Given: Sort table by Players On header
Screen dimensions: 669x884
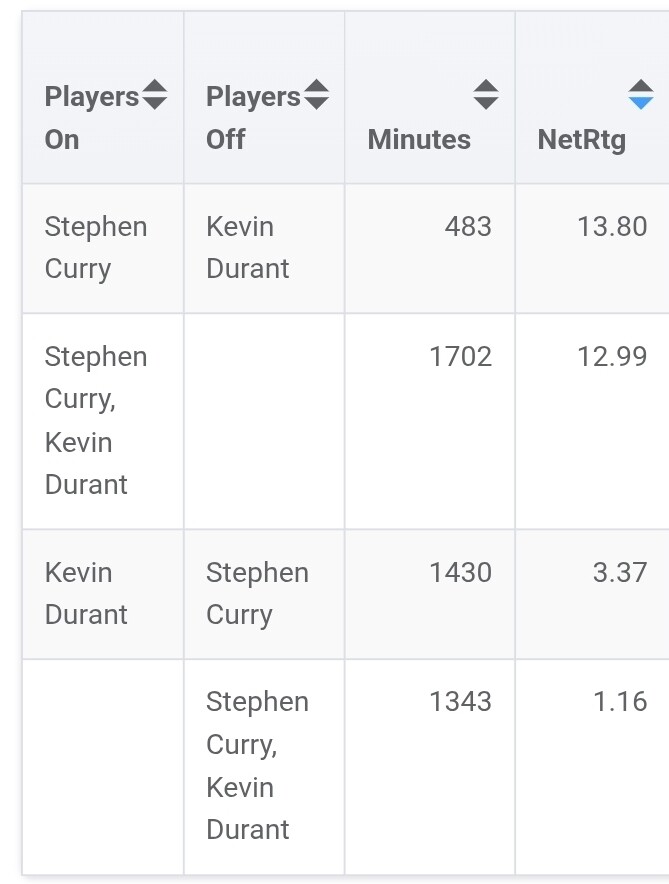Looking at the screenshot, I should [91, 118].
